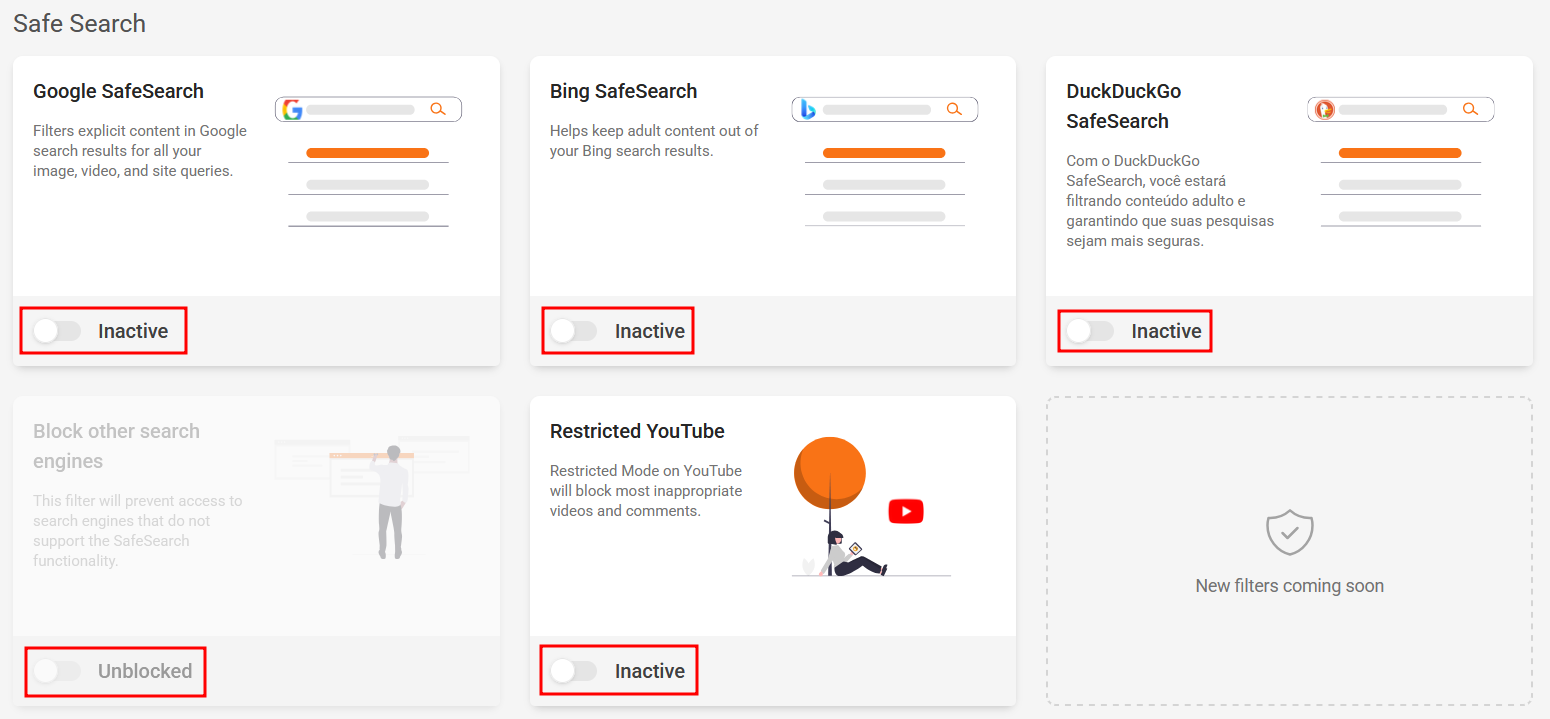
Task: Click the Safe Search page heading
Action: click(x=79, y=23)
